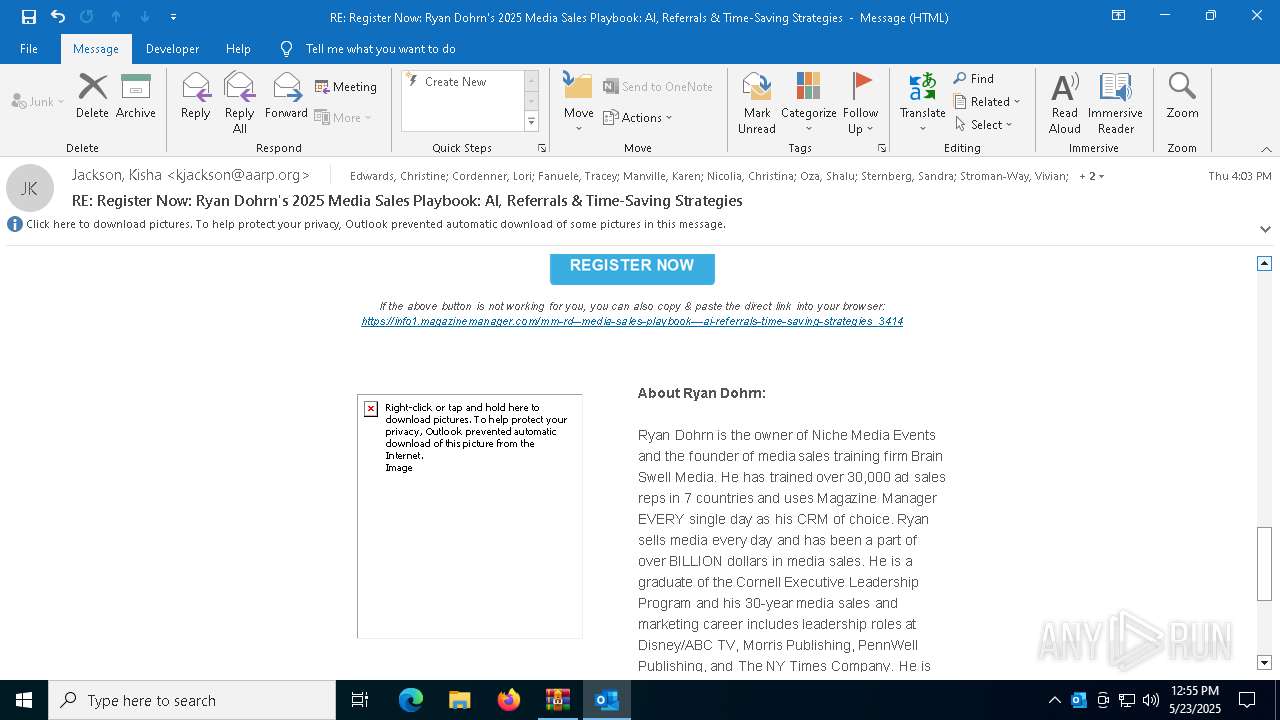Open Manage Quick Steps dialog launcher

(542, 148)
